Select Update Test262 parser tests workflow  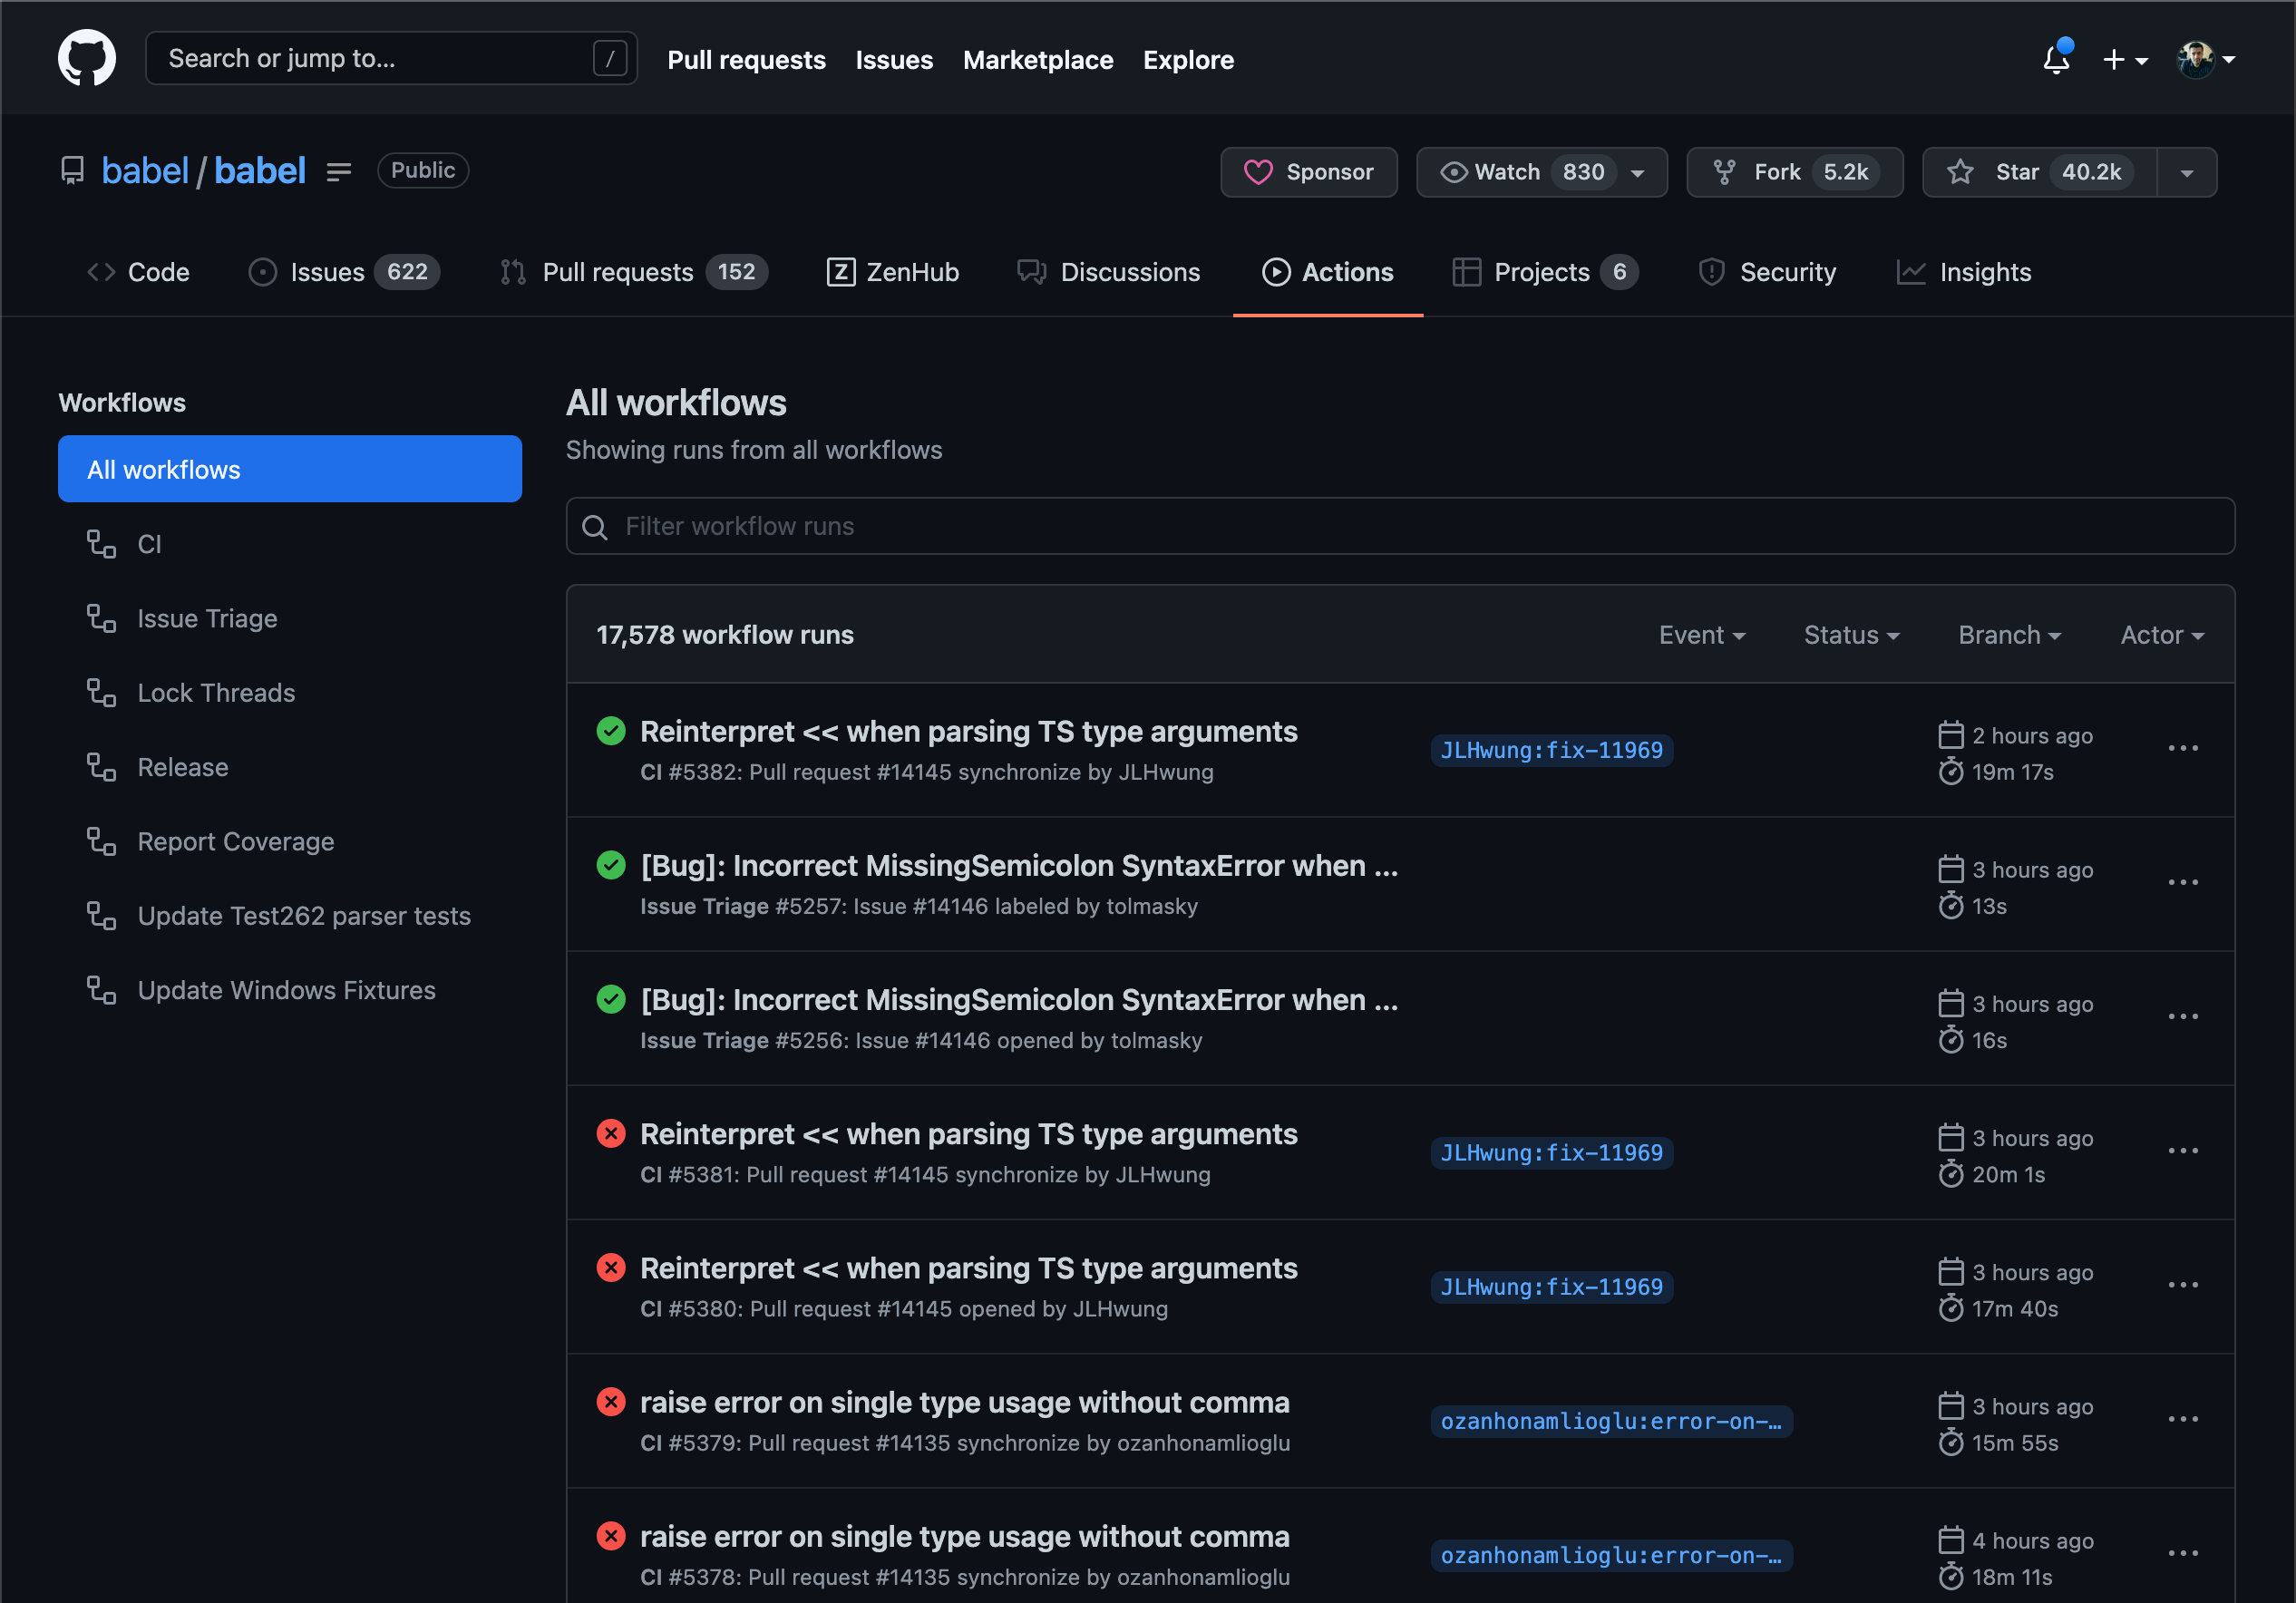click(x=290, y=916)
